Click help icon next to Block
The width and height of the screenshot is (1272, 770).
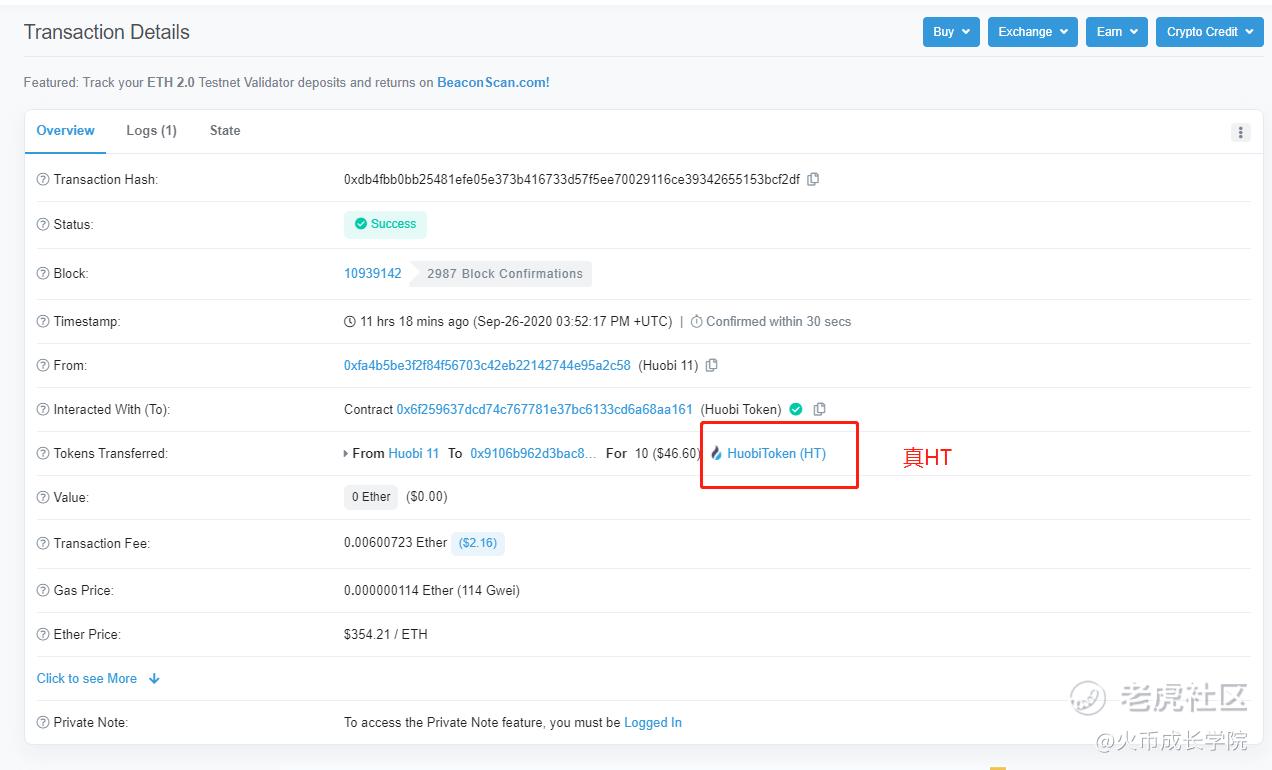pos(43,273)
